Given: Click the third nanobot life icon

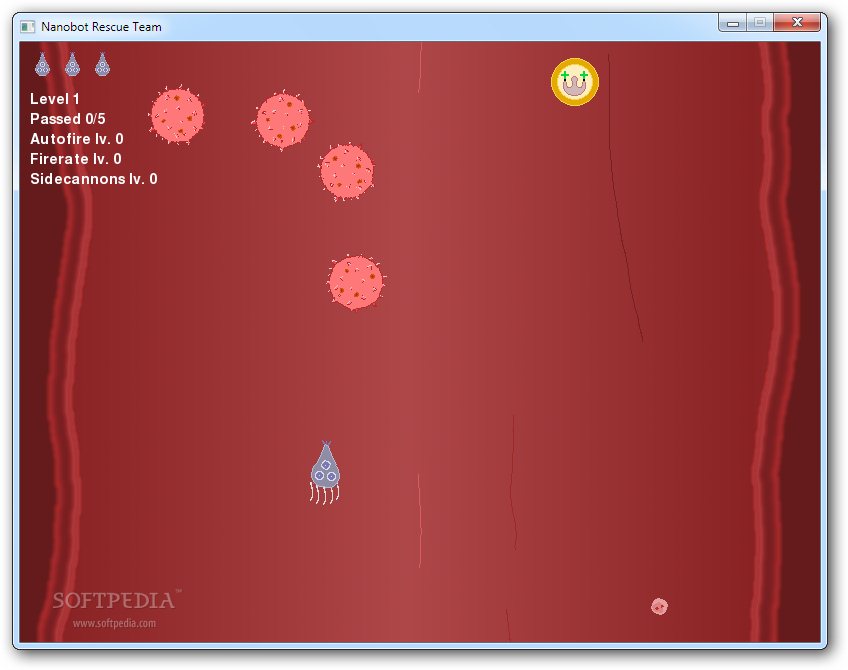Looking at the screenshot, I should pyautogui.click(x=102, y=64).
